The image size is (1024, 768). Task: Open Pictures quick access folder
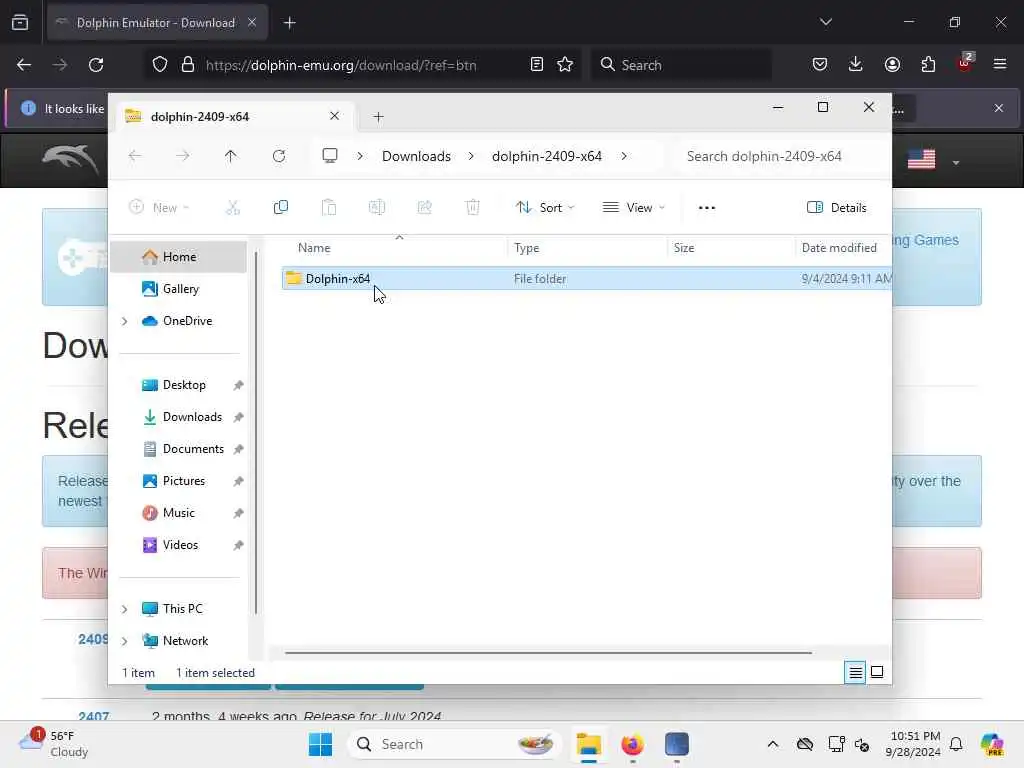tap(179, 481)
